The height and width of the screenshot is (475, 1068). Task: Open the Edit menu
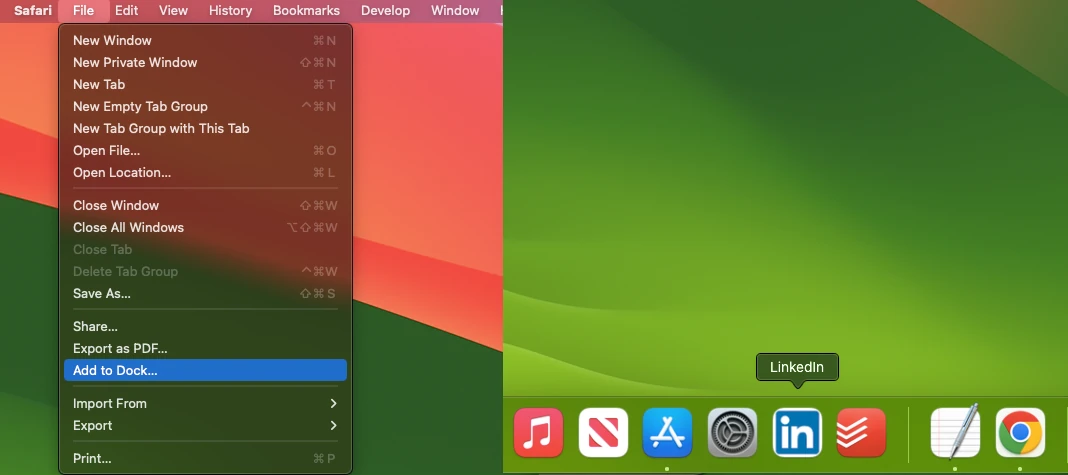point(126,11)
